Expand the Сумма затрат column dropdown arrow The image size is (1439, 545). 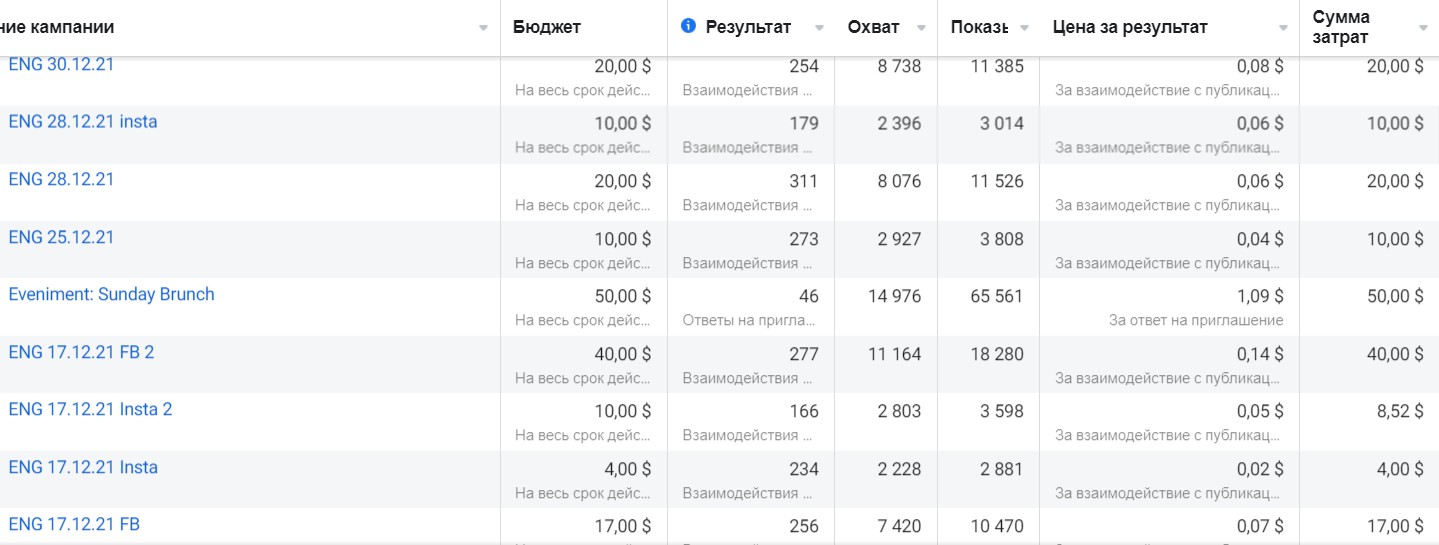[1423, 28]
